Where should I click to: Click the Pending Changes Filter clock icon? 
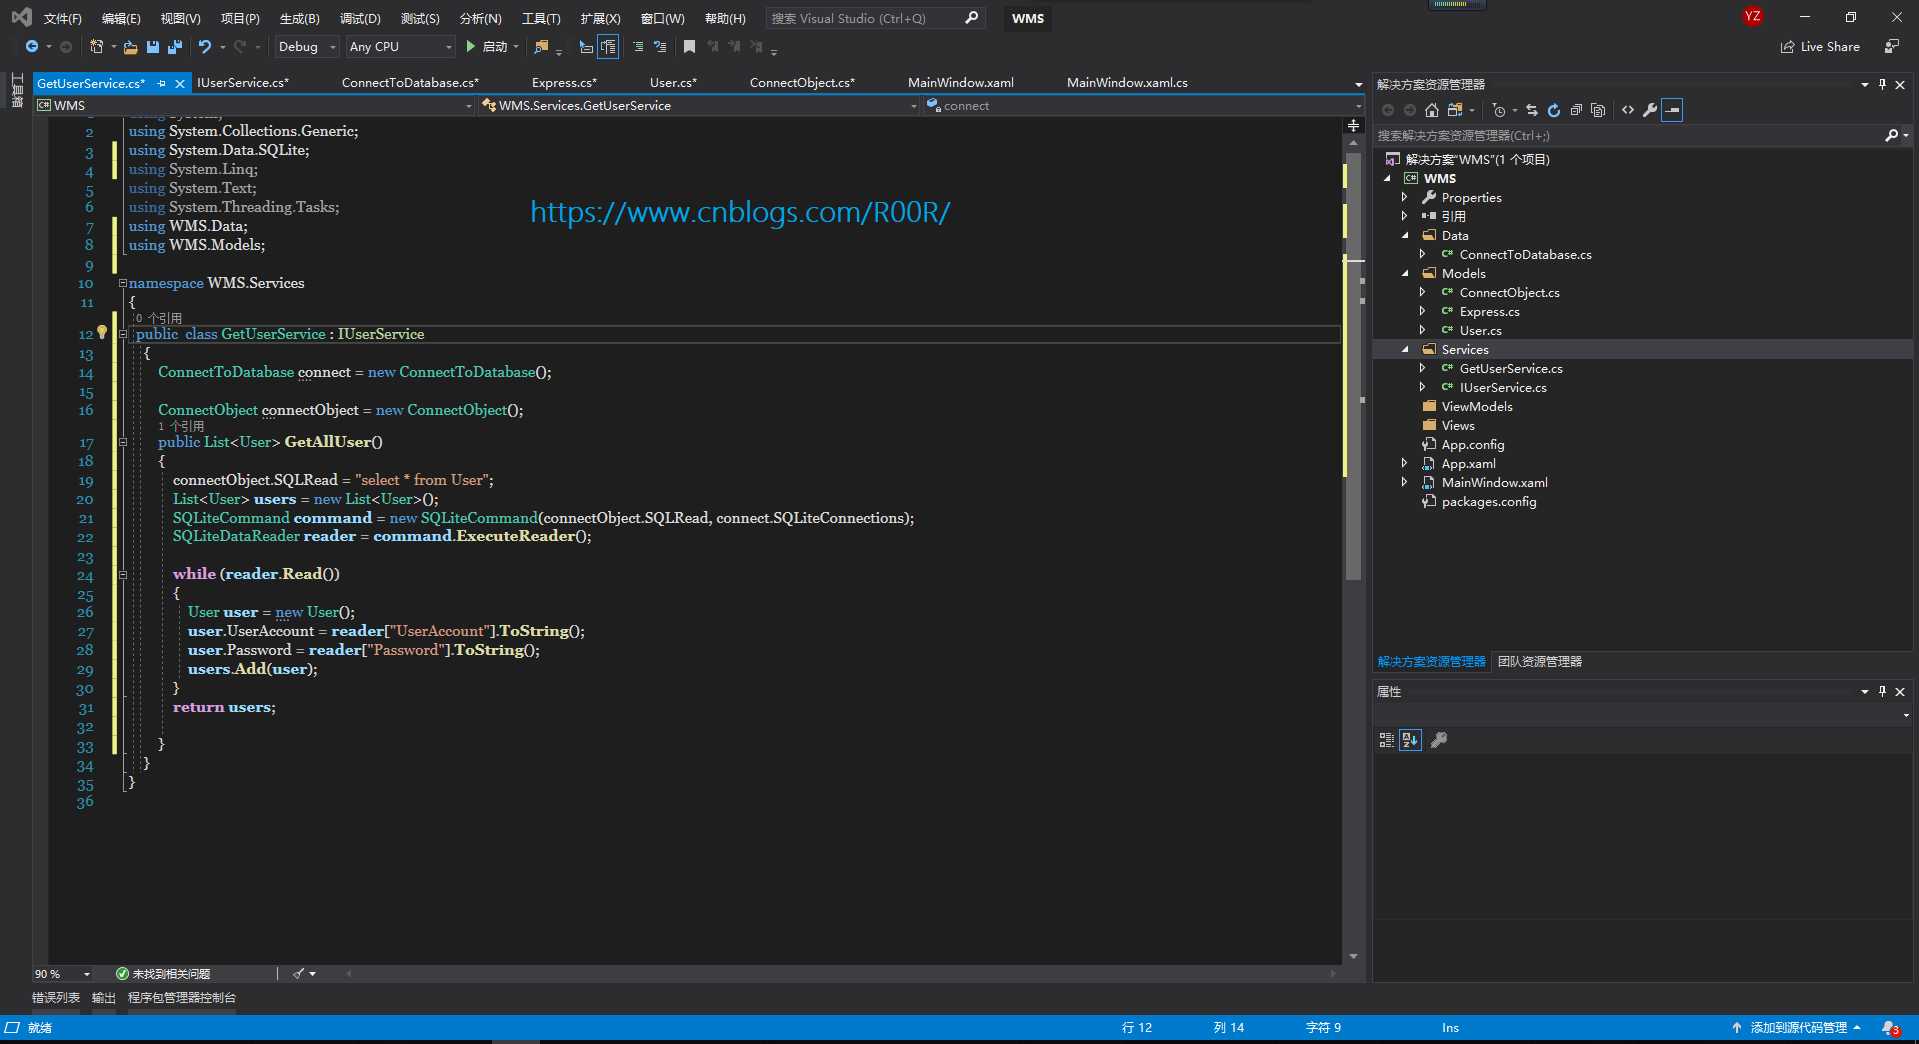point(1498,110)
